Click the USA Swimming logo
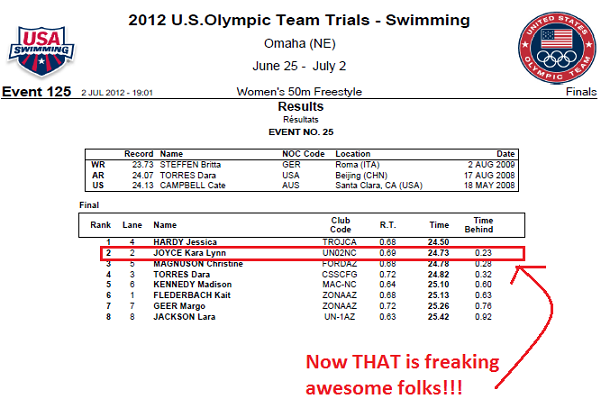 coord(42,51)
